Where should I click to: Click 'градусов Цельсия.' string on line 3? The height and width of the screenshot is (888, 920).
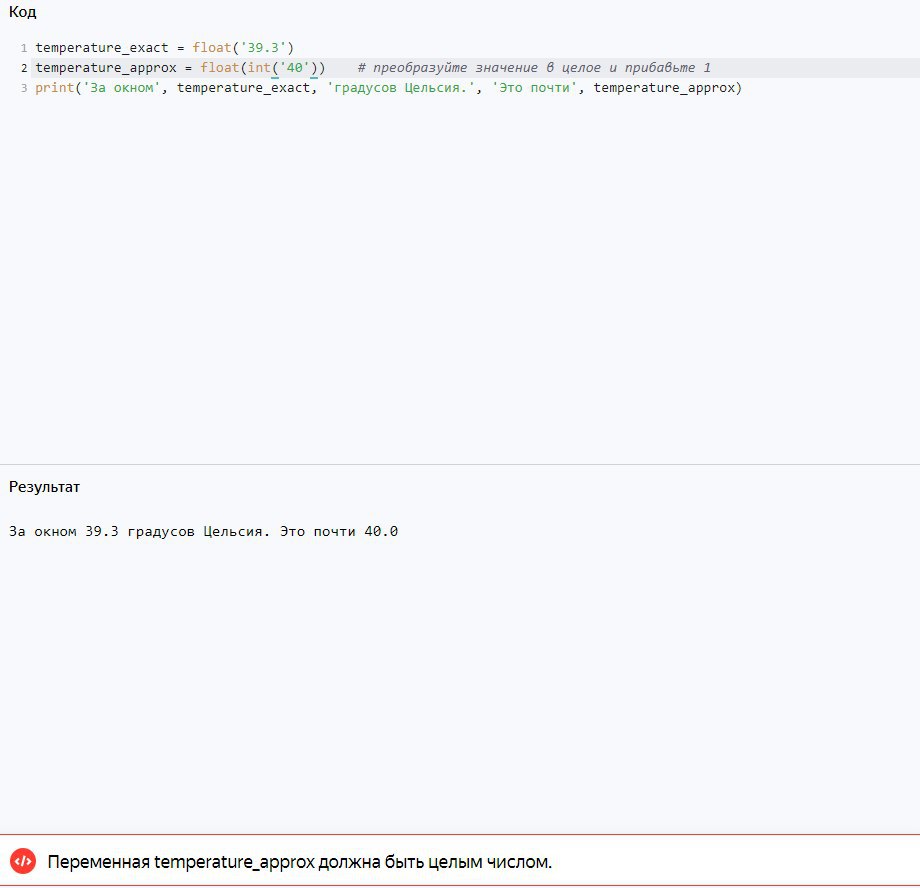tap(401, 88)
